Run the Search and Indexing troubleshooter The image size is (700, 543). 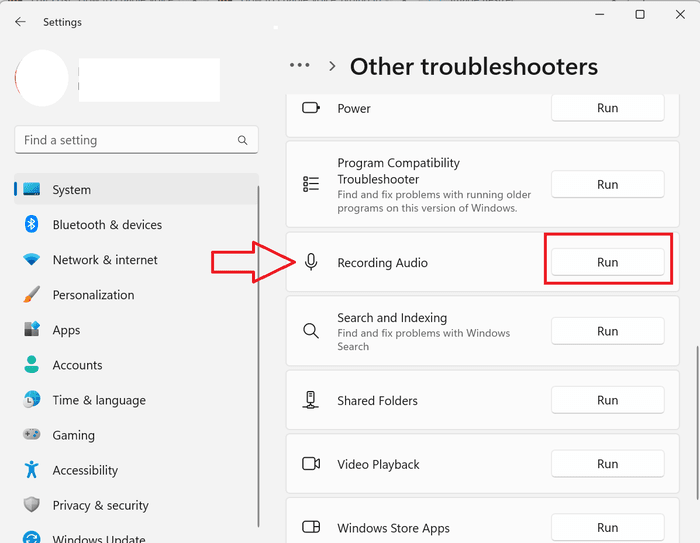click(x=608, y=331)
